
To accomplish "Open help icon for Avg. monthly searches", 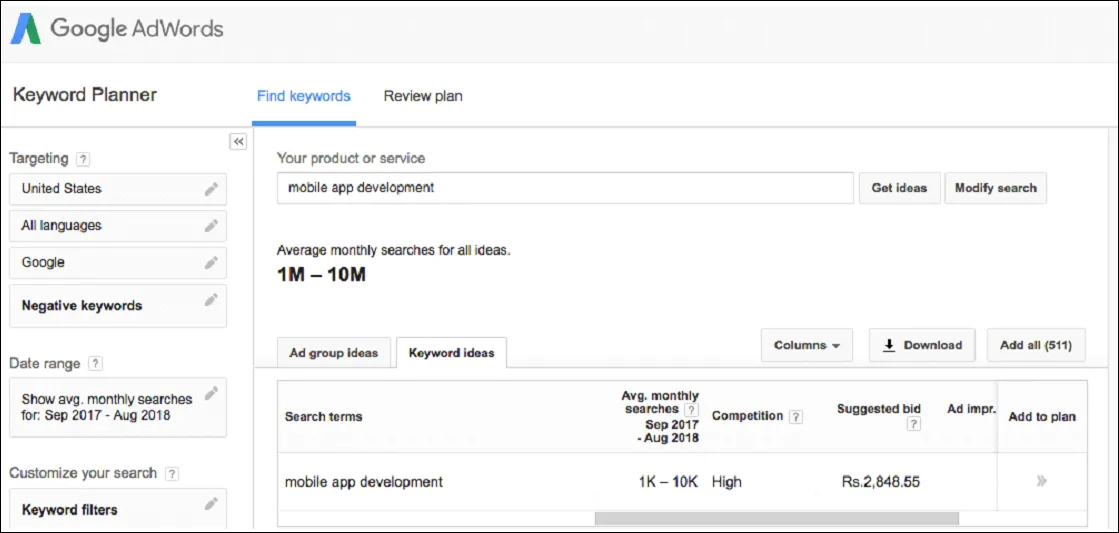I will pyautogui.click(x=691, y=410).
